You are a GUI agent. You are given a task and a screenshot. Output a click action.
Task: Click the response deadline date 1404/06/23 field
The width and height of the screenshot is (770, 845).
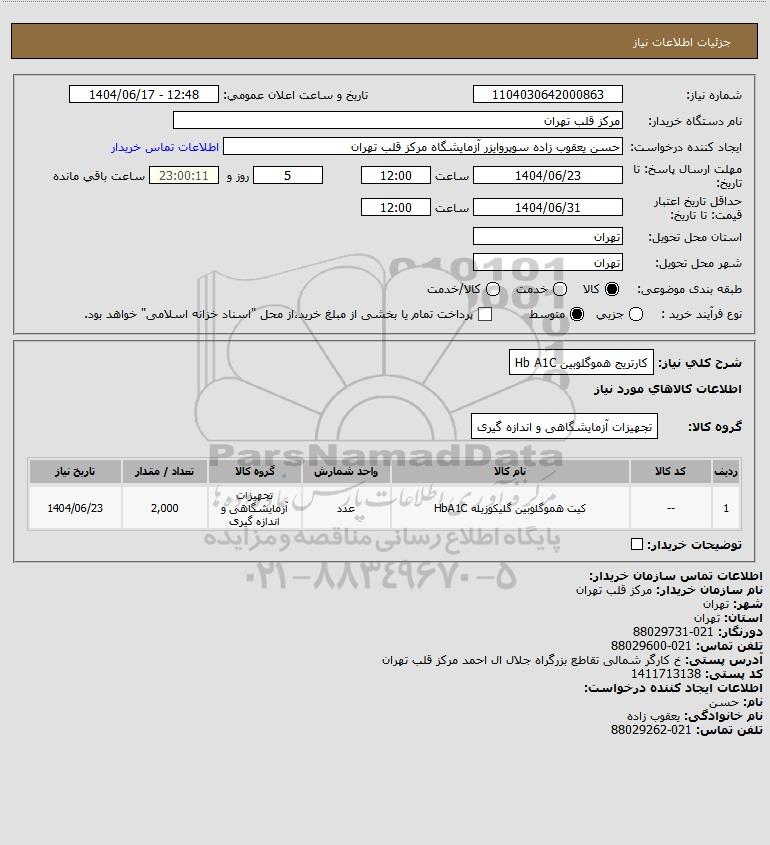pos(547,176)
